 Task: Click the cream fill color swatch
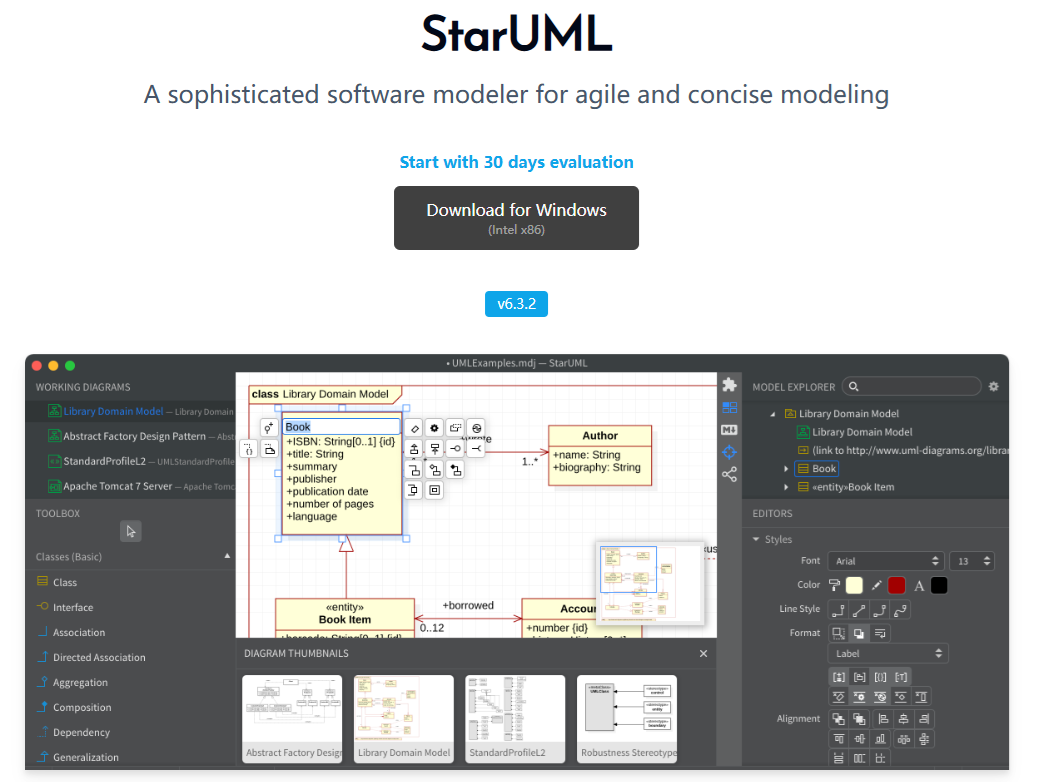pos(854,586)
